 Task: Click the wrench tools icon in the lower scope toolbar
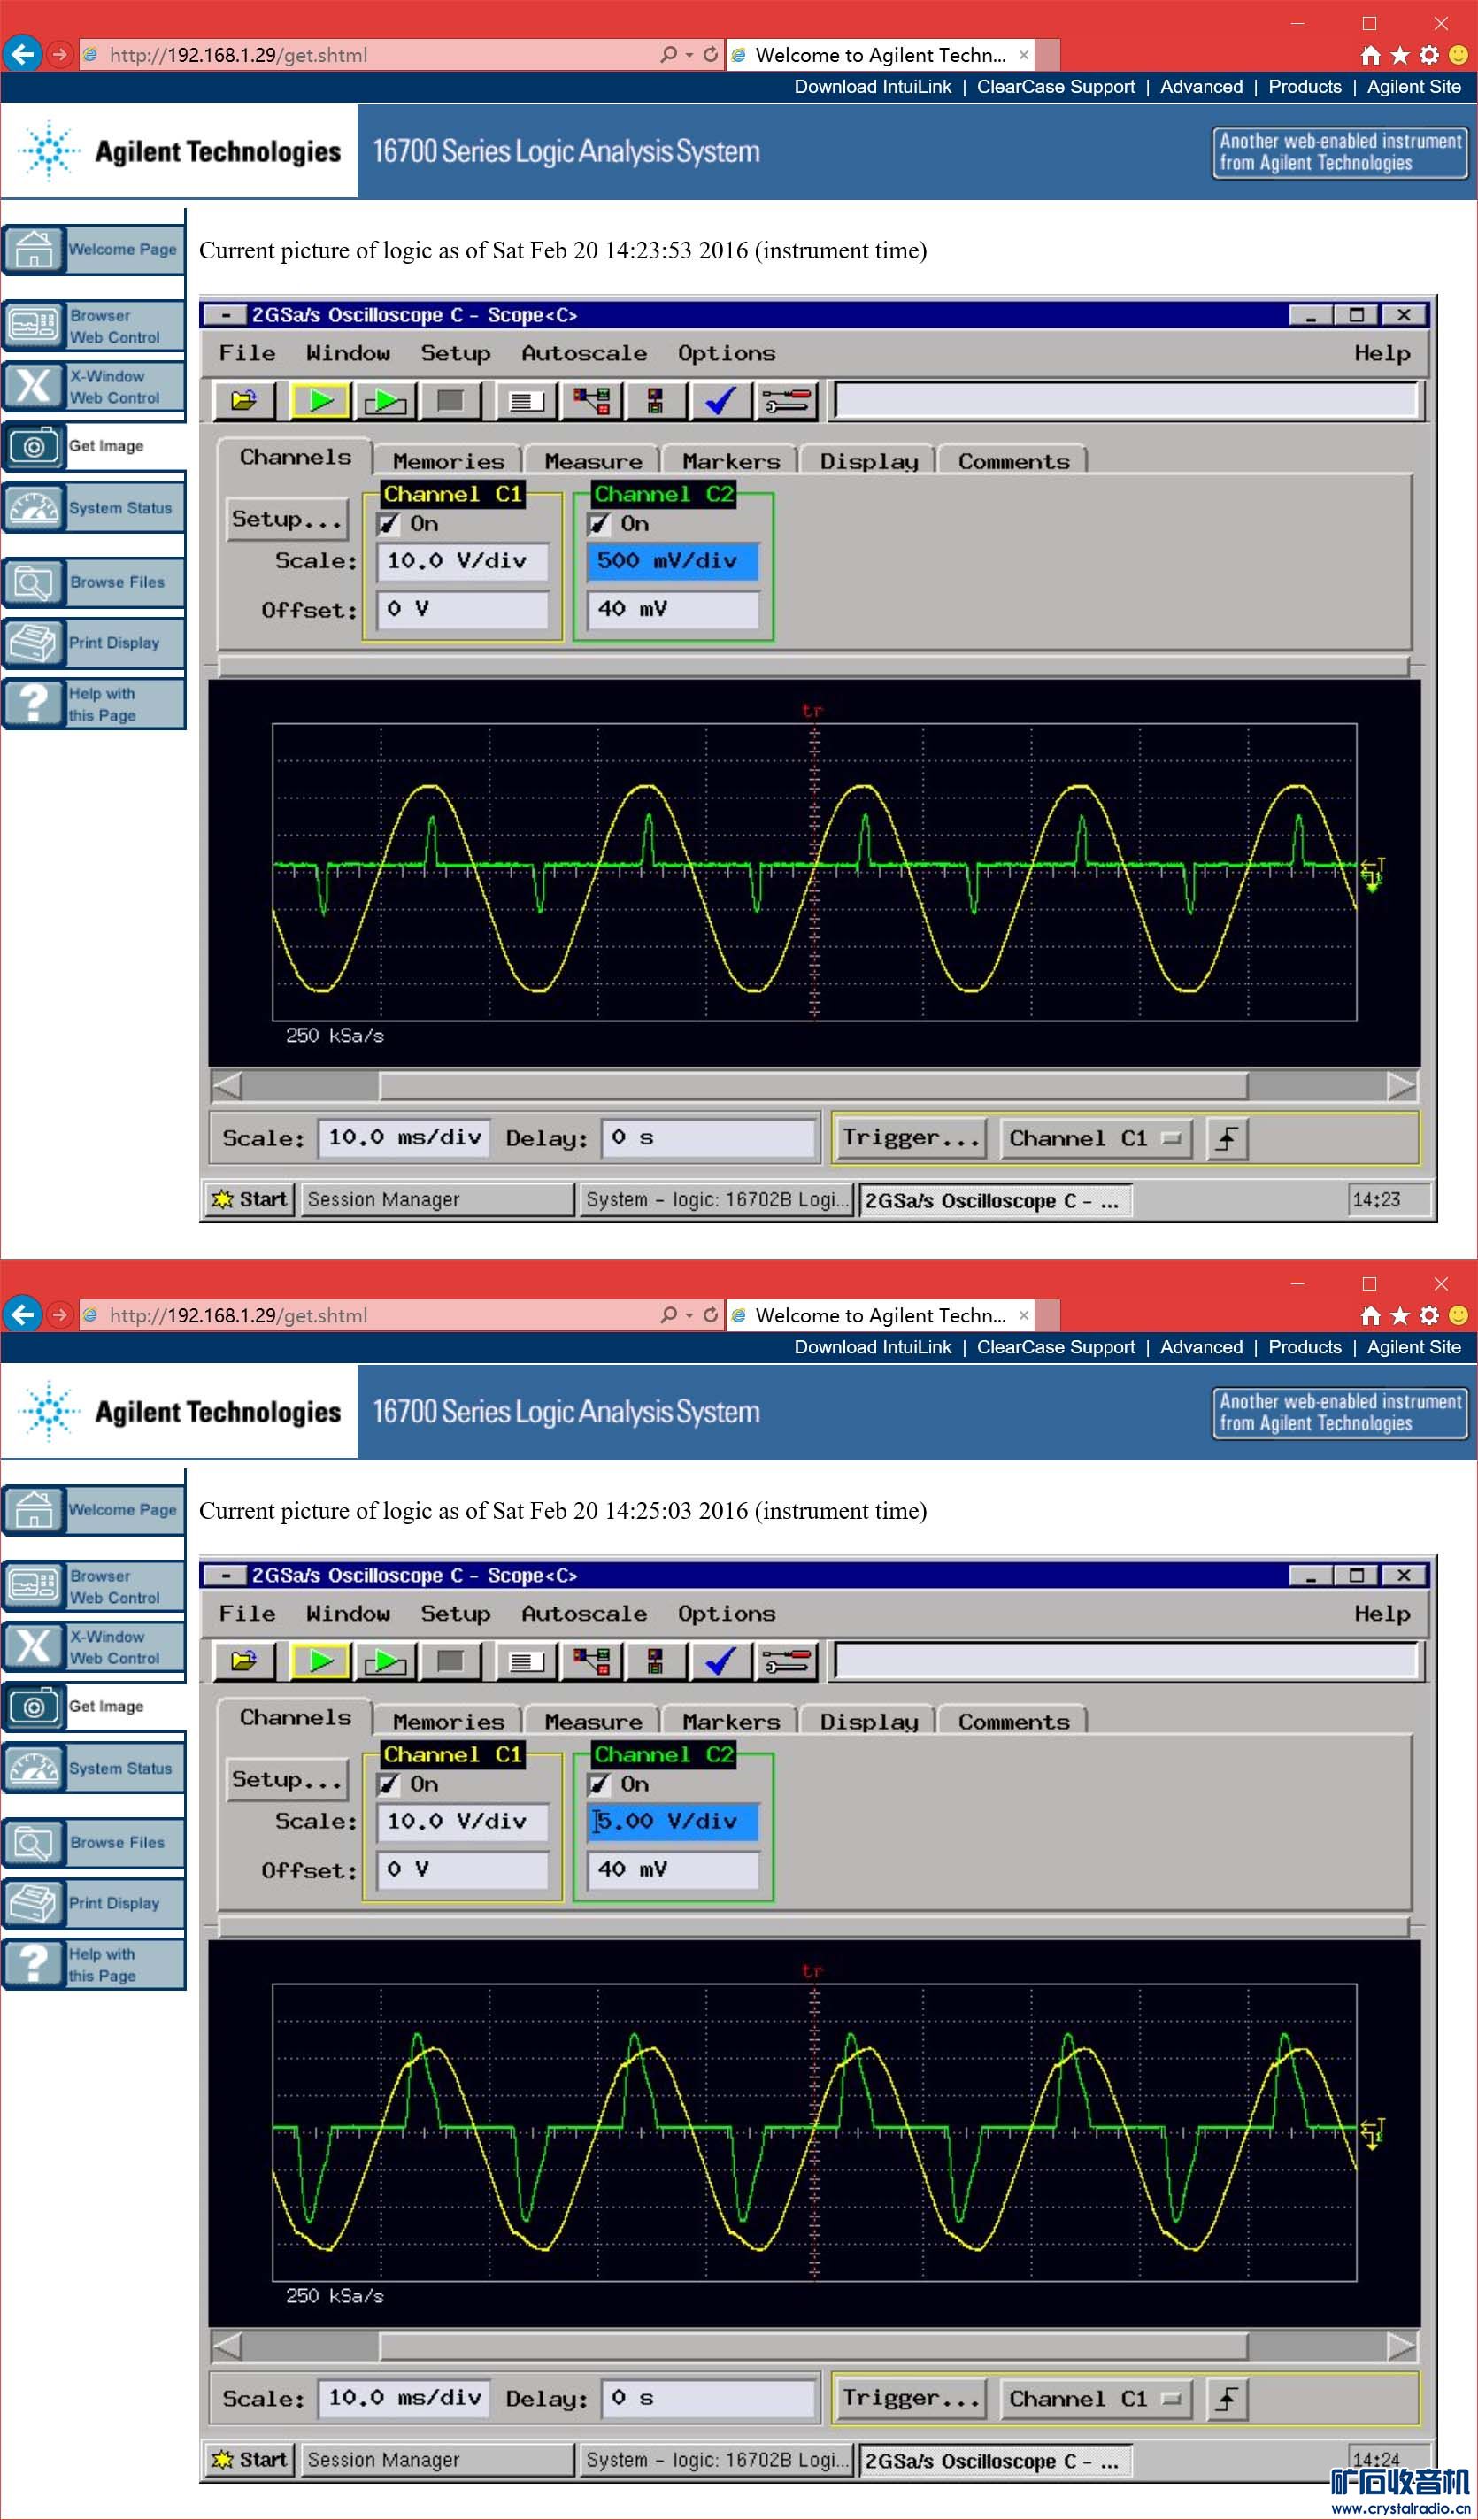coord(787,1661)
